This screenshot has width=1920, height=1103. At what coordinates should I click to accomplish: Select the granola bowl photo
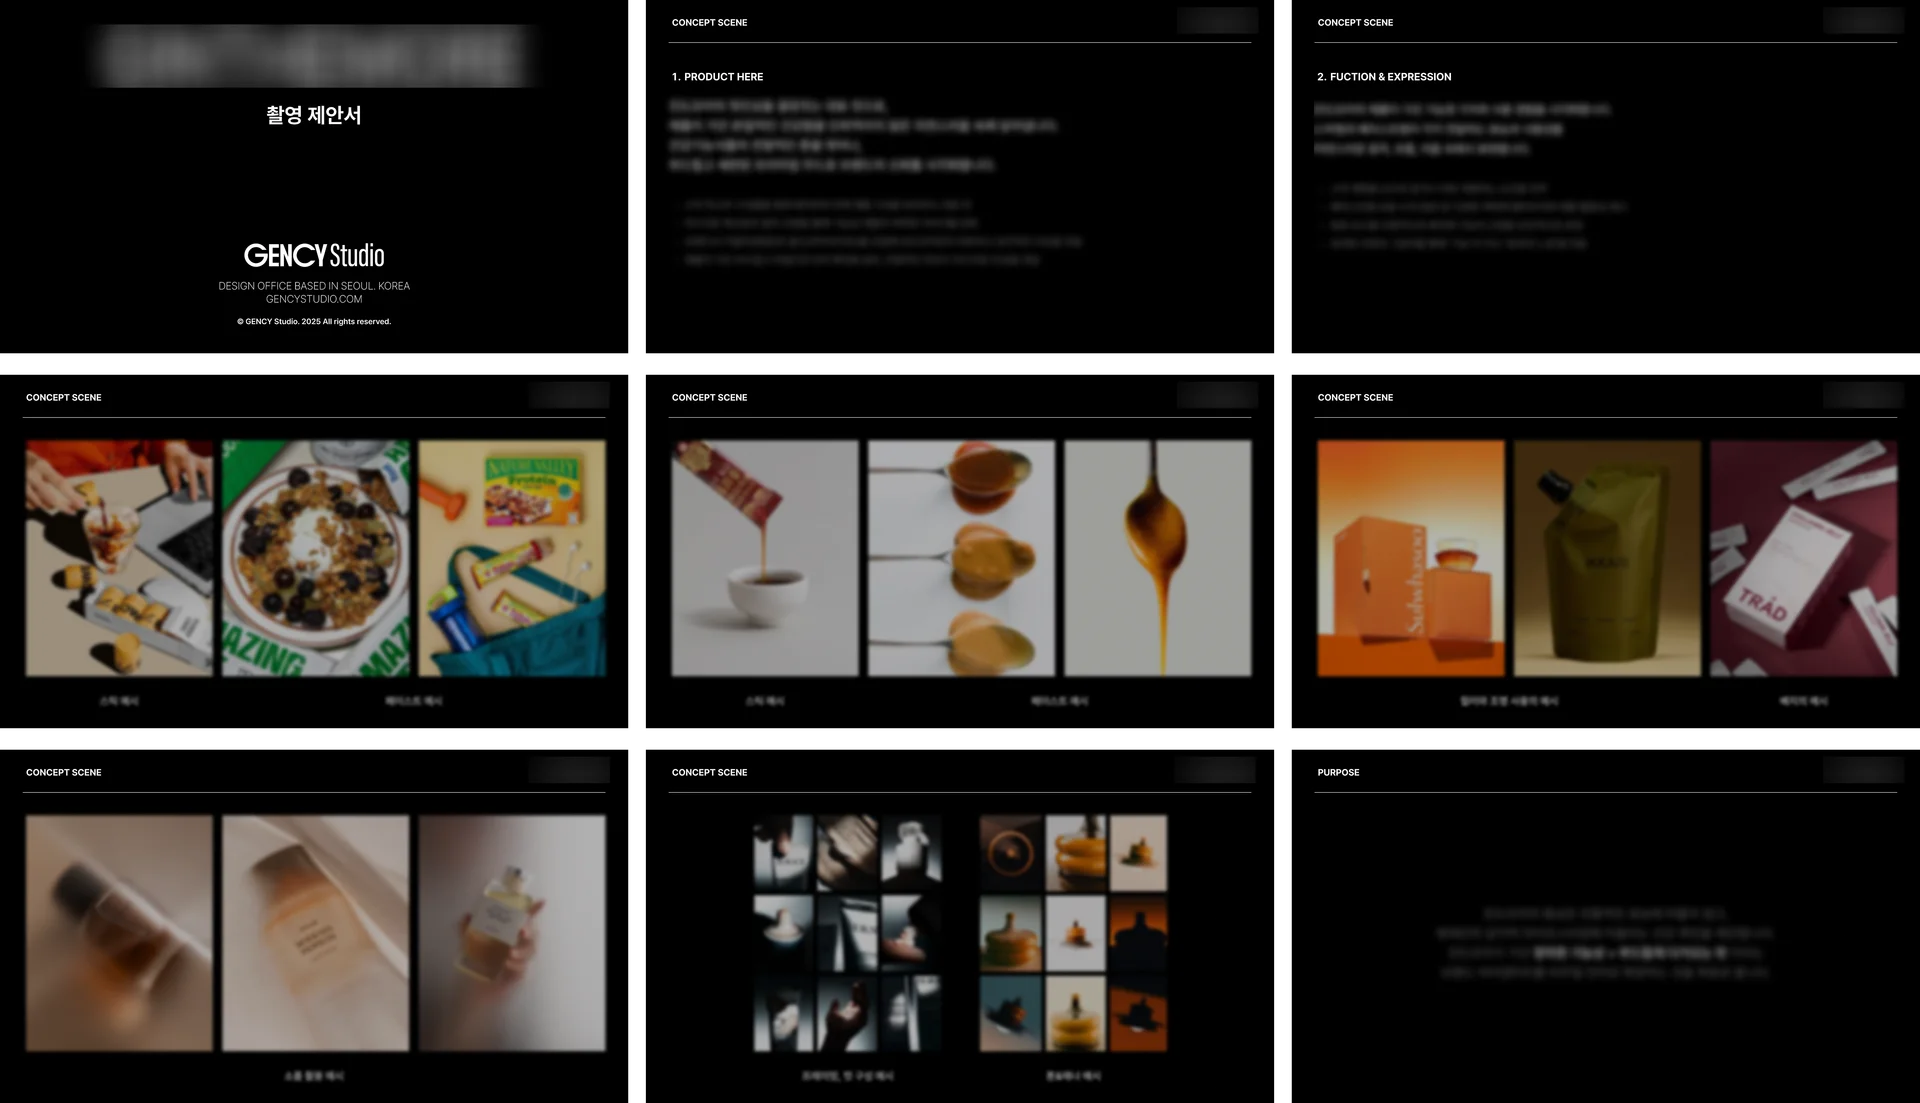315,558
